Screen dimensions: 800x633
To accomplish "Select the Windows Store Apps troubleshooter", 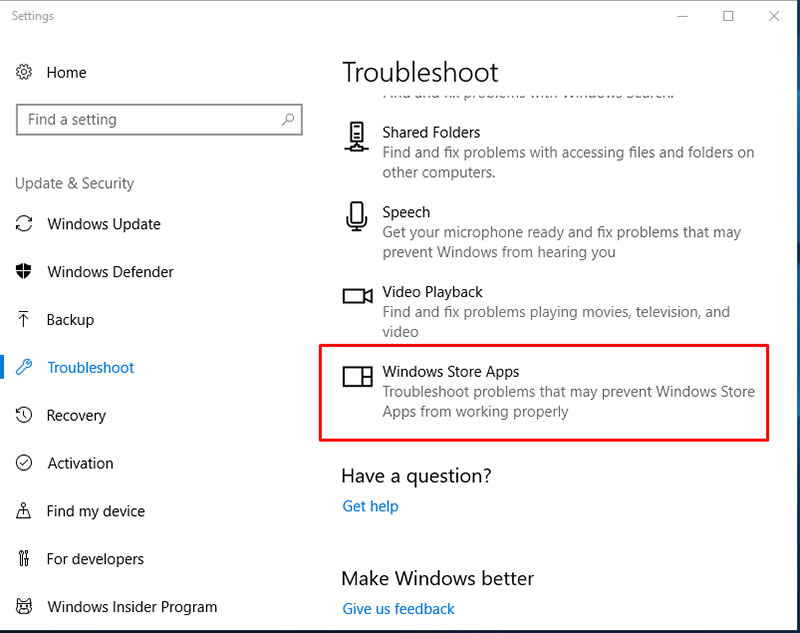I will (543, 392).
